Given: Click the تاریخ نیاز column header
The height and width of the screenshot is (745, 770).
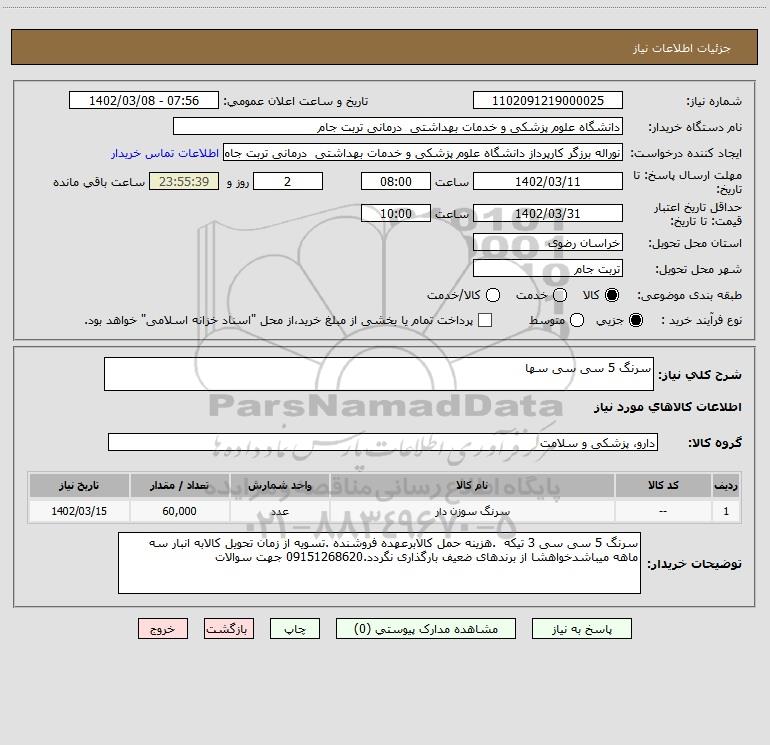Looking at the screenshot, I should [x=79, y=485].
